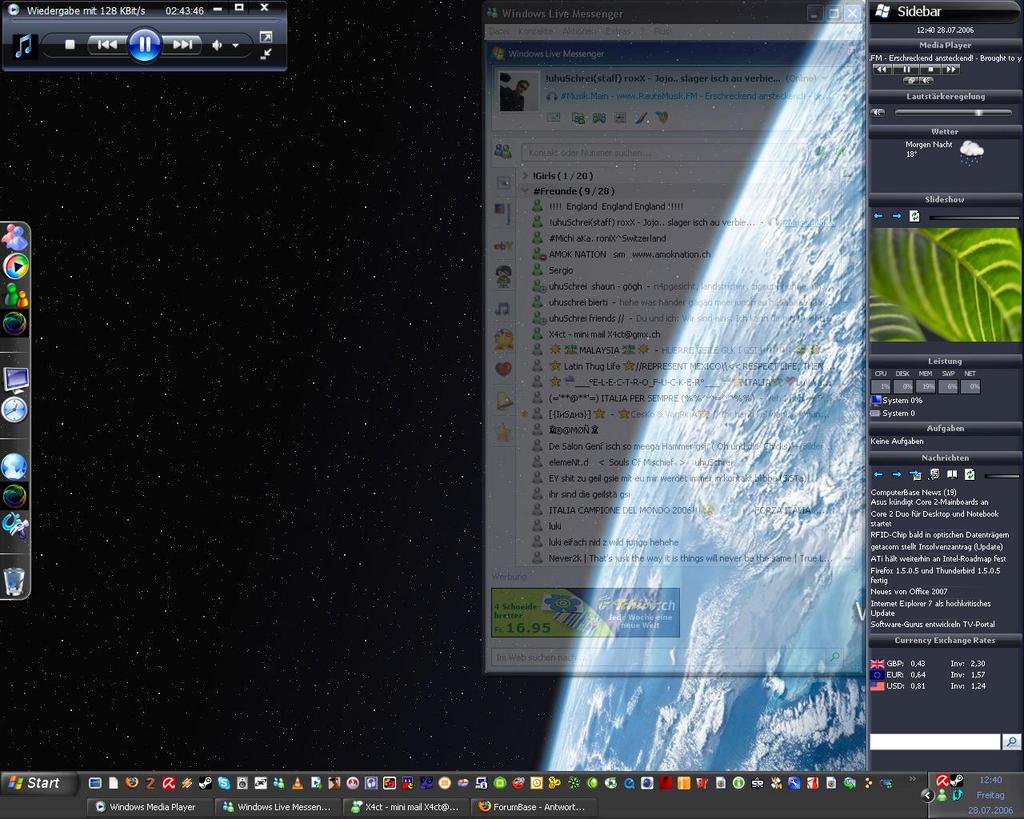Open Messenger 'Kontakte' menu
This screenshot has width=1024, height=819.
(x=535, y=31)
